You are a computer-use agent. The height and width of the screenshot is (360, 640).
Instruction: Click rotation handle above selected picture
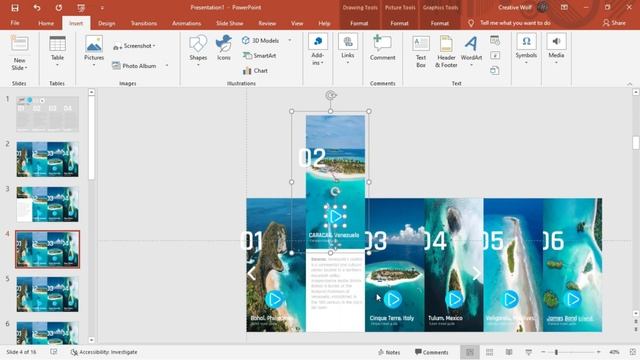[331, 95]
